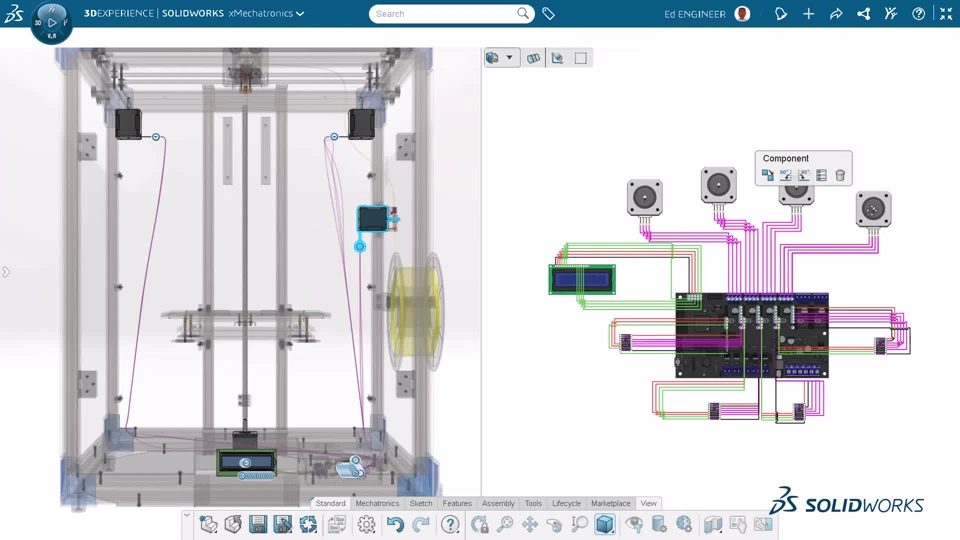Click the greyed arrows-and-boxes icon before the gear
960x540 pixels.
(x=337, y=524)
